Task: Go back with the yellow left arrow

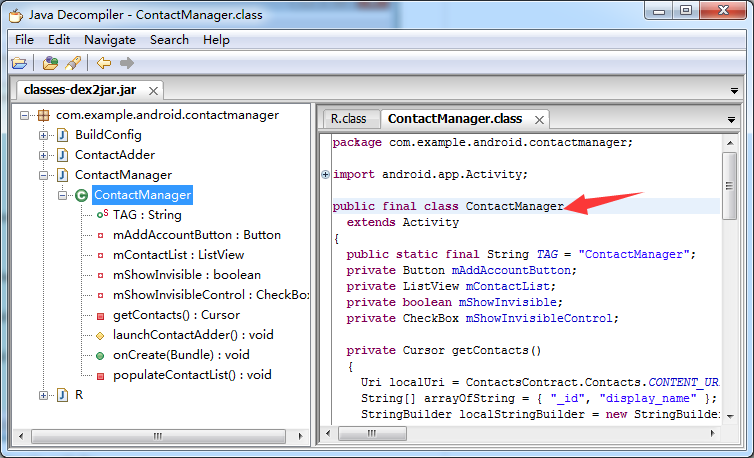Action: click(x=103, y=63)
